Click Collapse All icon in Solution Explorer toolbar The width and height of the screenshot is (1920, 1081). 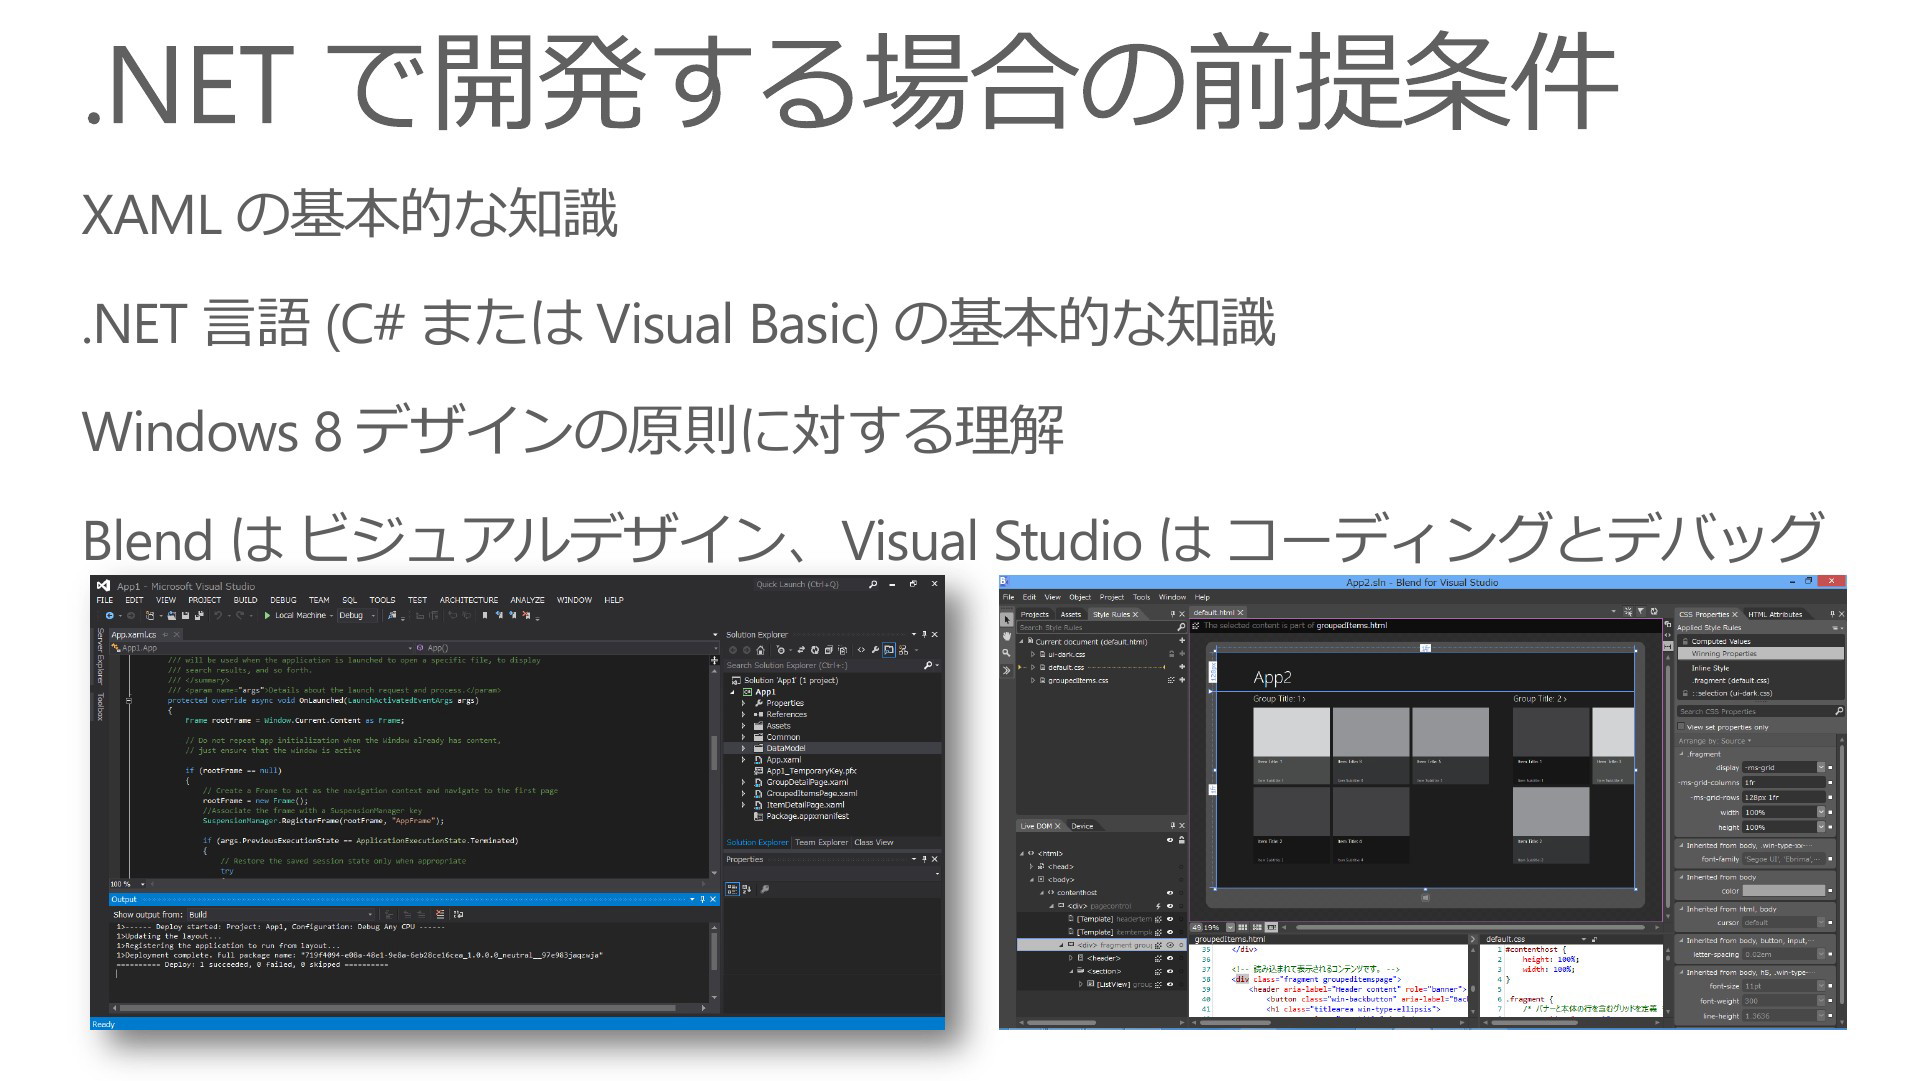[829, 650]
